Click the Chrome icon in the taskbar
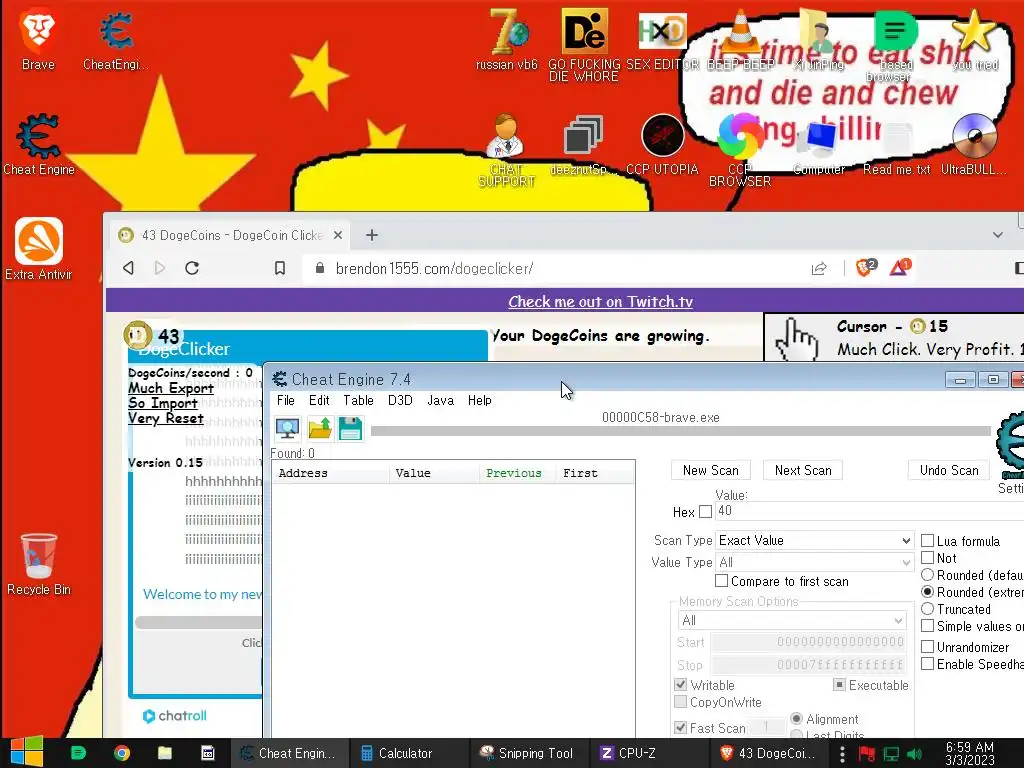The height and width of the screenshot is (768, 1024). 121,753
